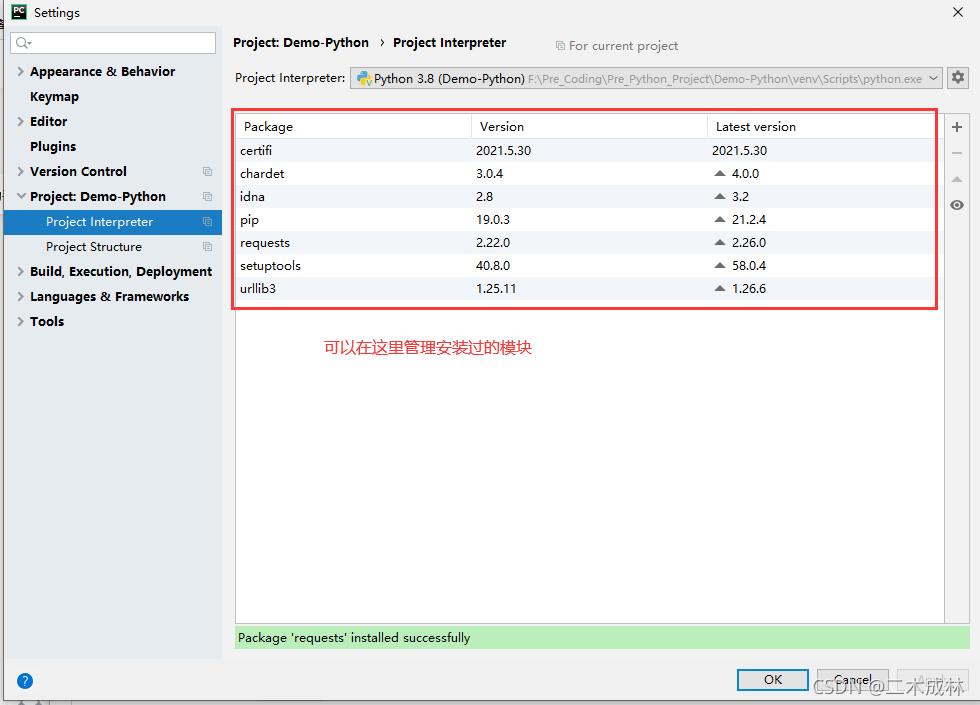The height and width of the screenshot is (705, 980).
Task: Click the Cancel button
Action: pos(852,679)
